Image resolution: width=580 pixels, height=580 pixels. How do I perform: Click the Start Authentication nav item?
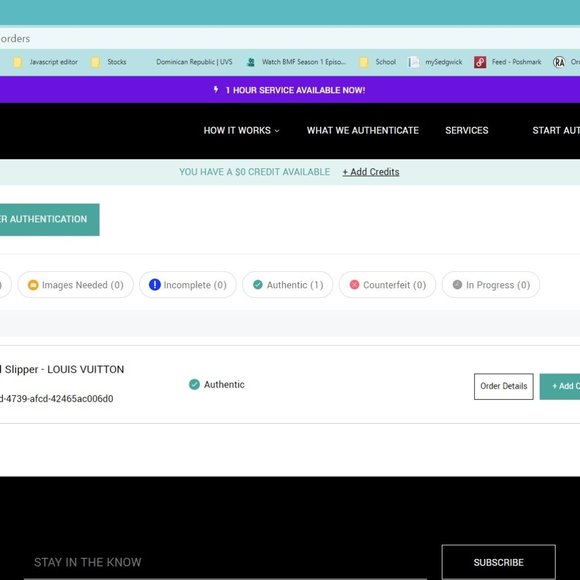[x=556, y=130]
